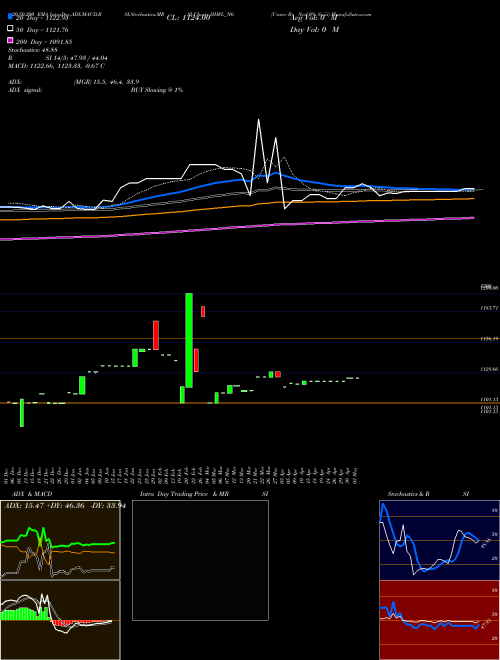Click the tallest green candle in the candlestick chart
Image resolution: width=500 pixels, height=660 pixels.
point(189,340)
